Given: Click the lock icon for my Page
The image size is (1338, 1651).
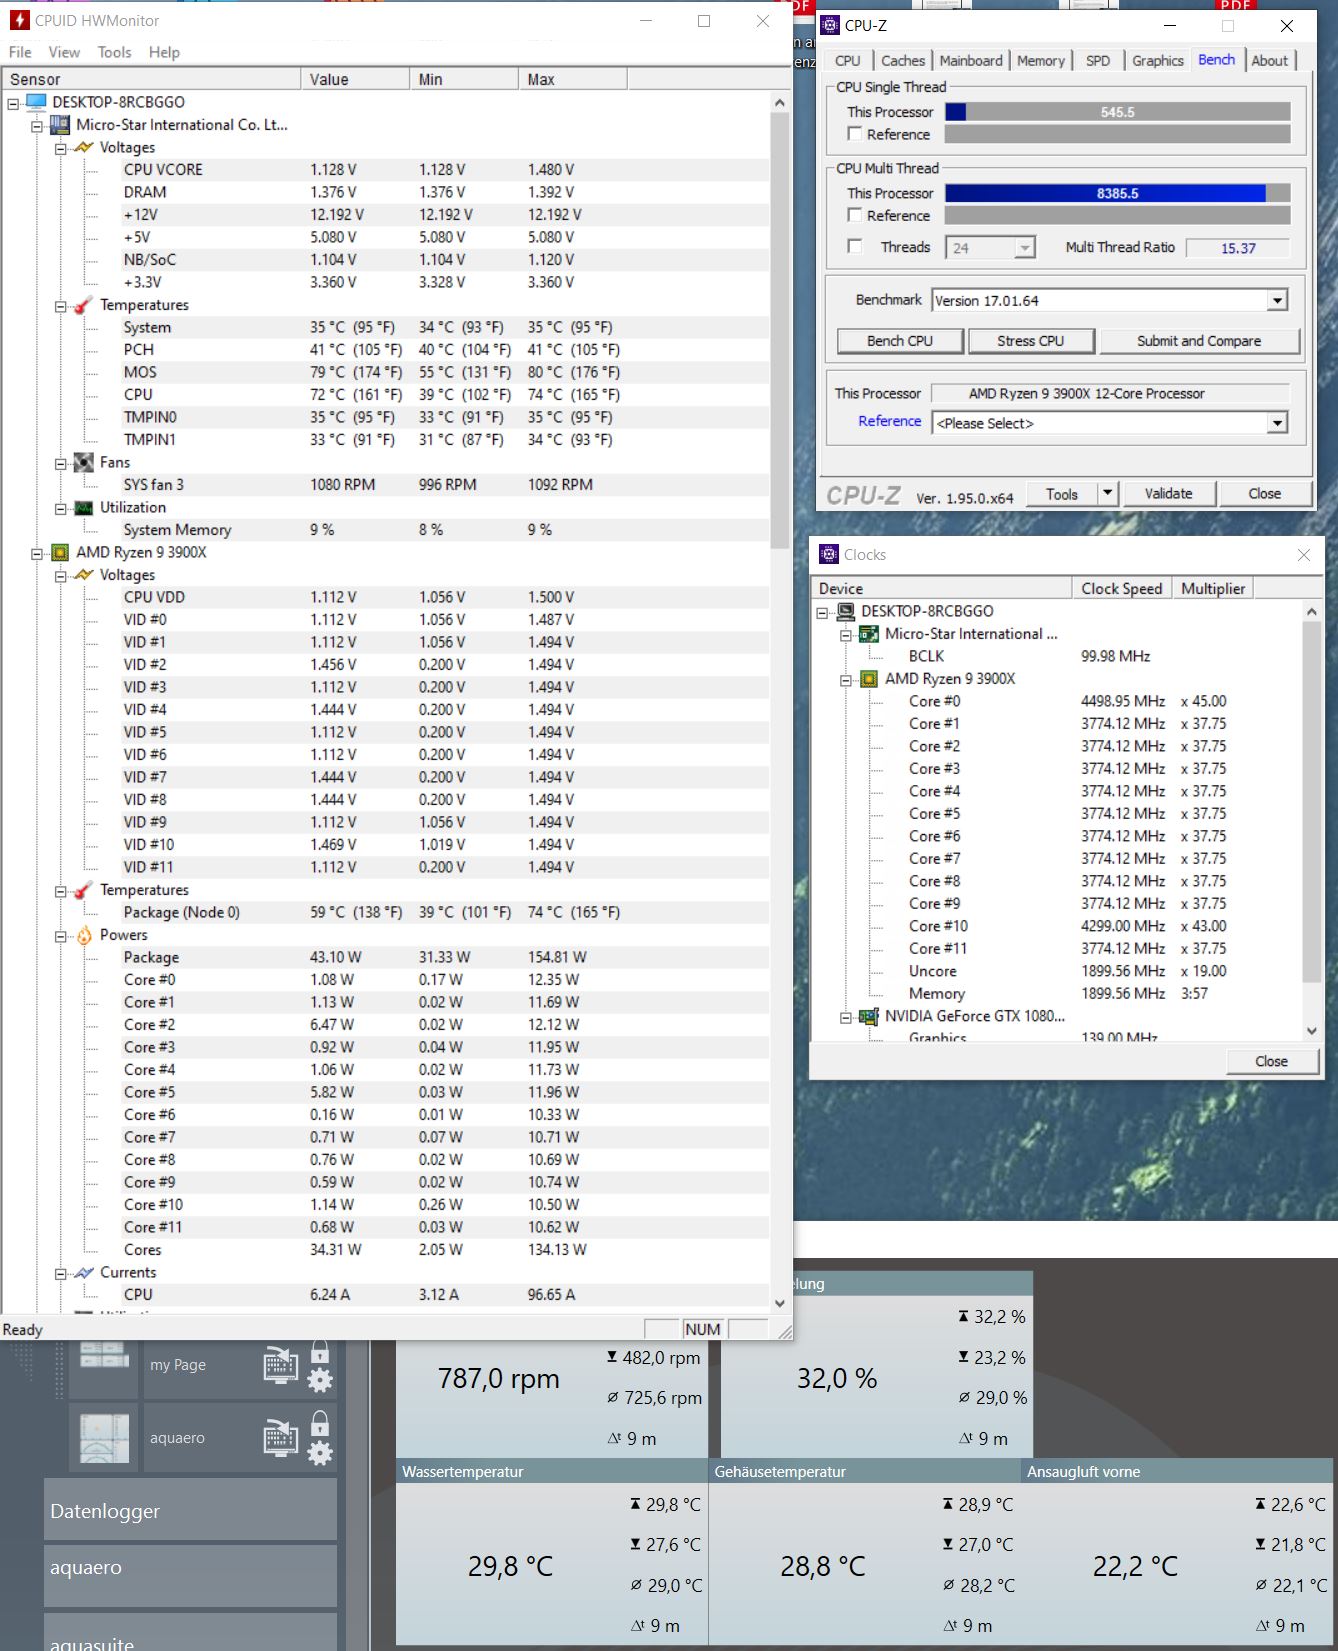Looking at the screenshot, I should [320, 1352].
